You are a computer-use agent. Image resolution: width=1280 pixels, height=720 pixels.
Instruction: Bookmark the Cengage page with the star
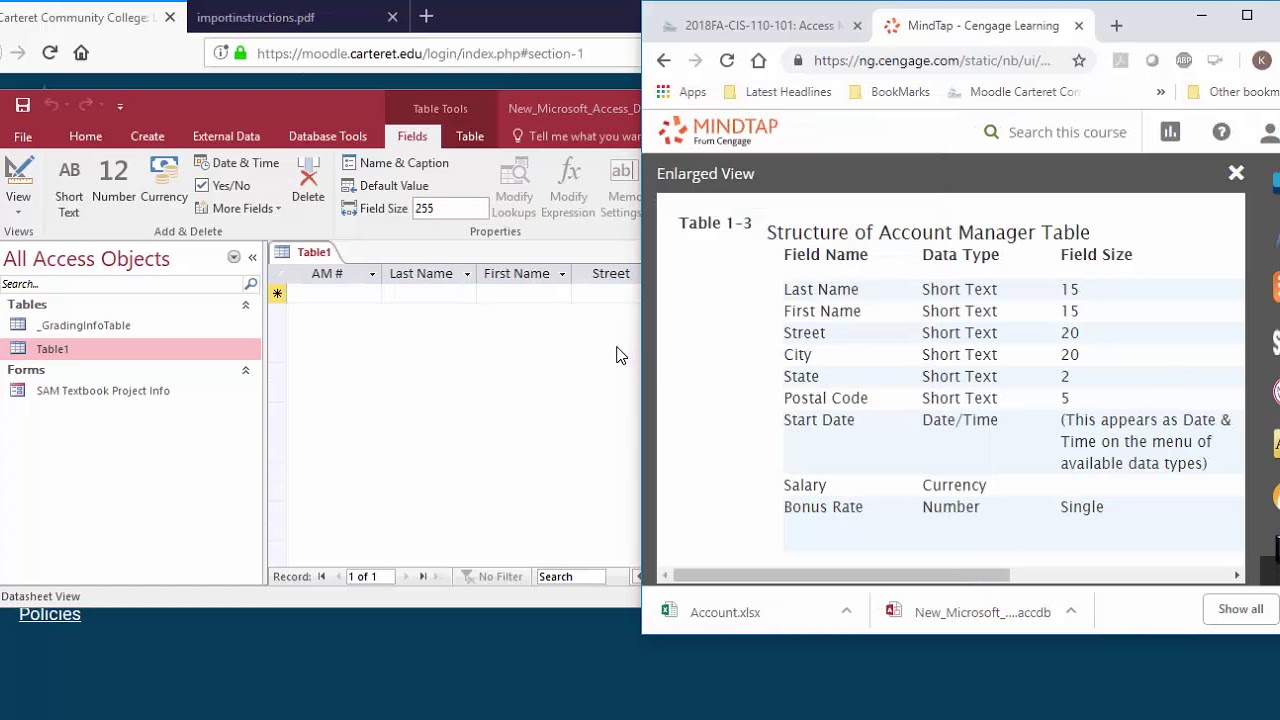1079,61
